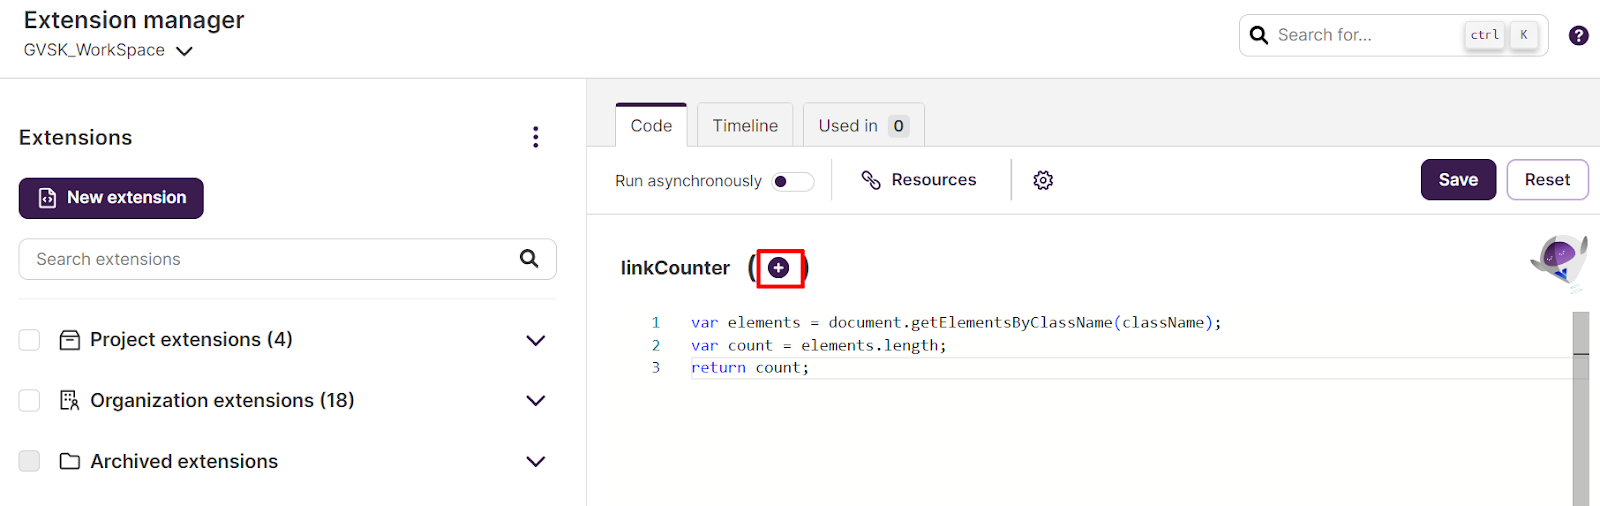Check the Organization extensions checkbox

click(x=30, y=401)
